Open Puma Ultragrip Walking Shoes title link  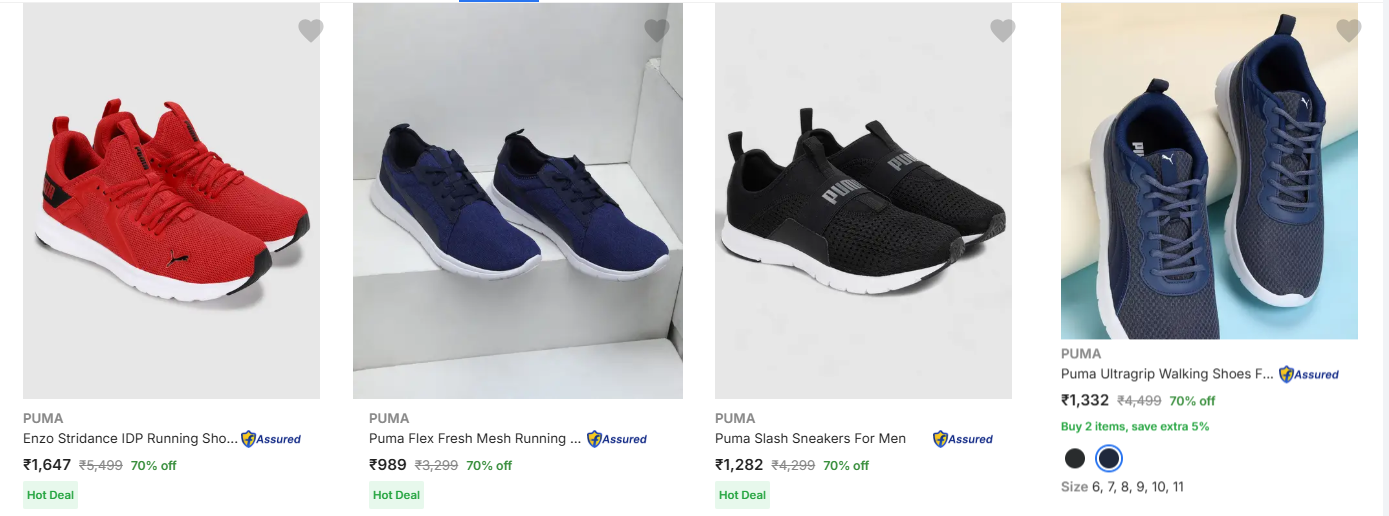point(1168,375)
